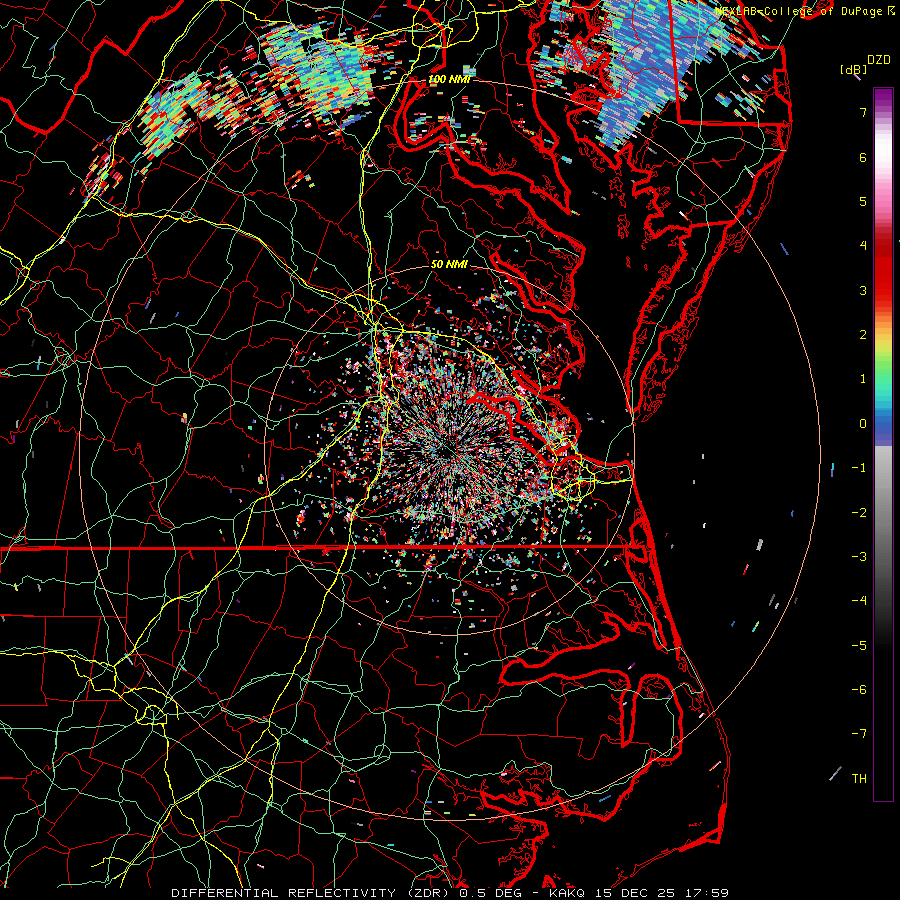Select the "-2" scale value

[x=859, y=512]
